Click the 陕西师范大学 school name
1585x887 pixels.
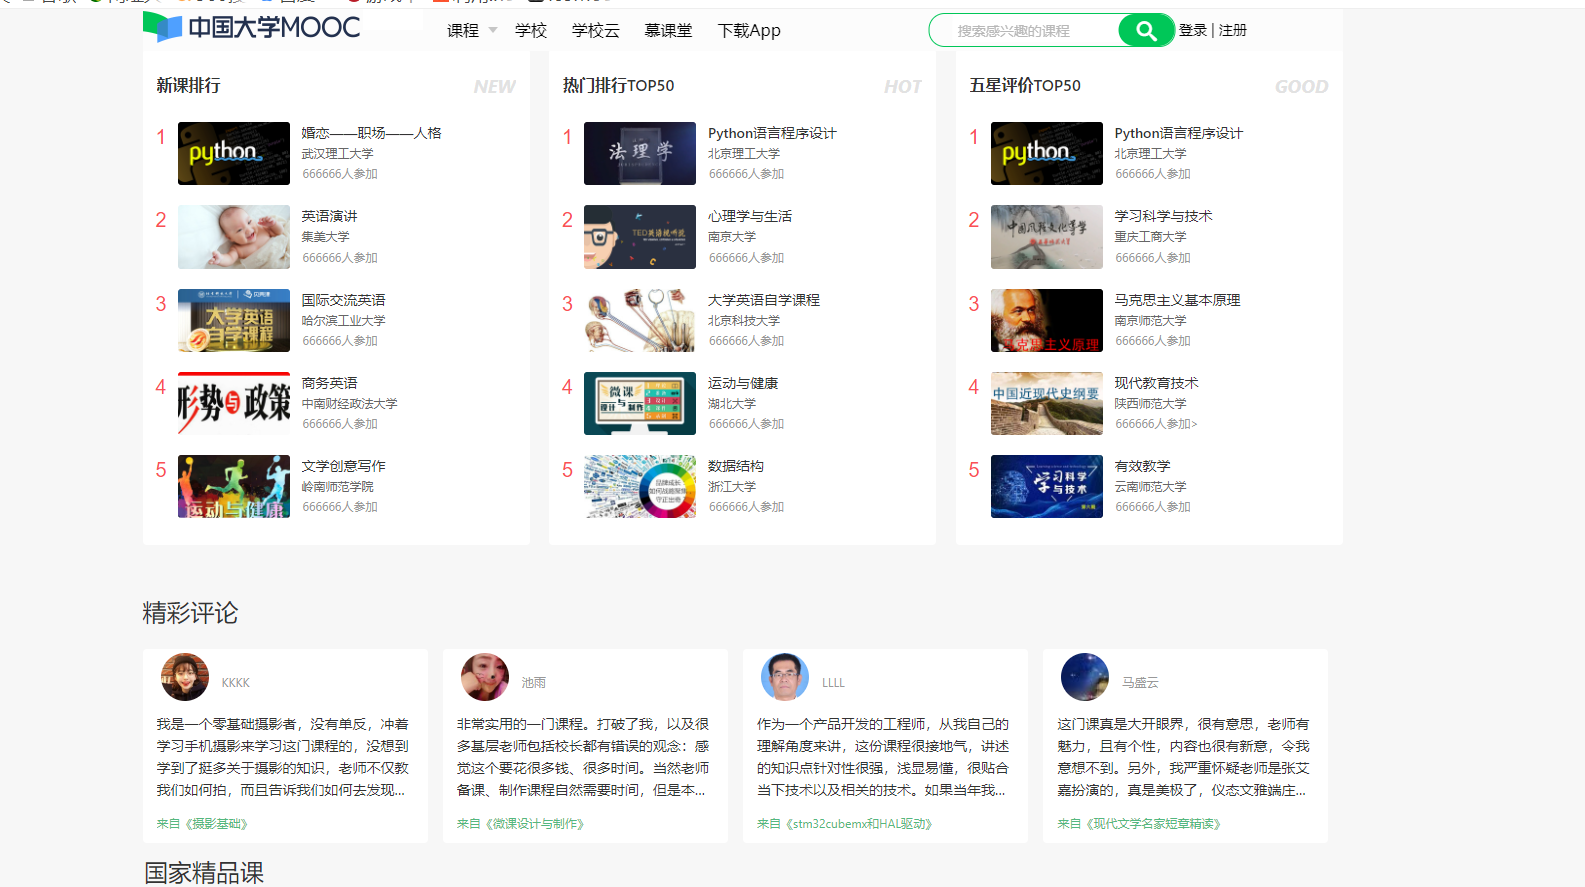coord(1151,404)
